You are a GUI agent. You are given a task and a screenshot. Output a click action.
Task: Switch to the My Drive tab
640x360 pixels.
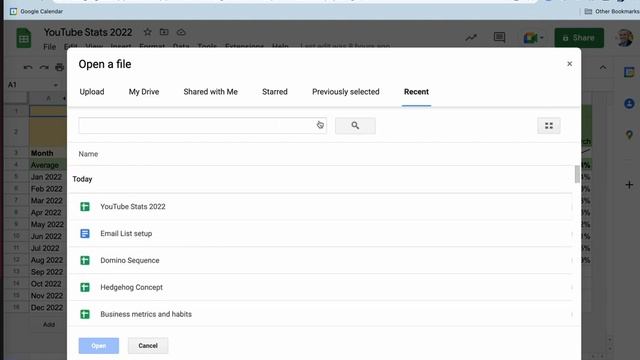click(x=144, y=92)
